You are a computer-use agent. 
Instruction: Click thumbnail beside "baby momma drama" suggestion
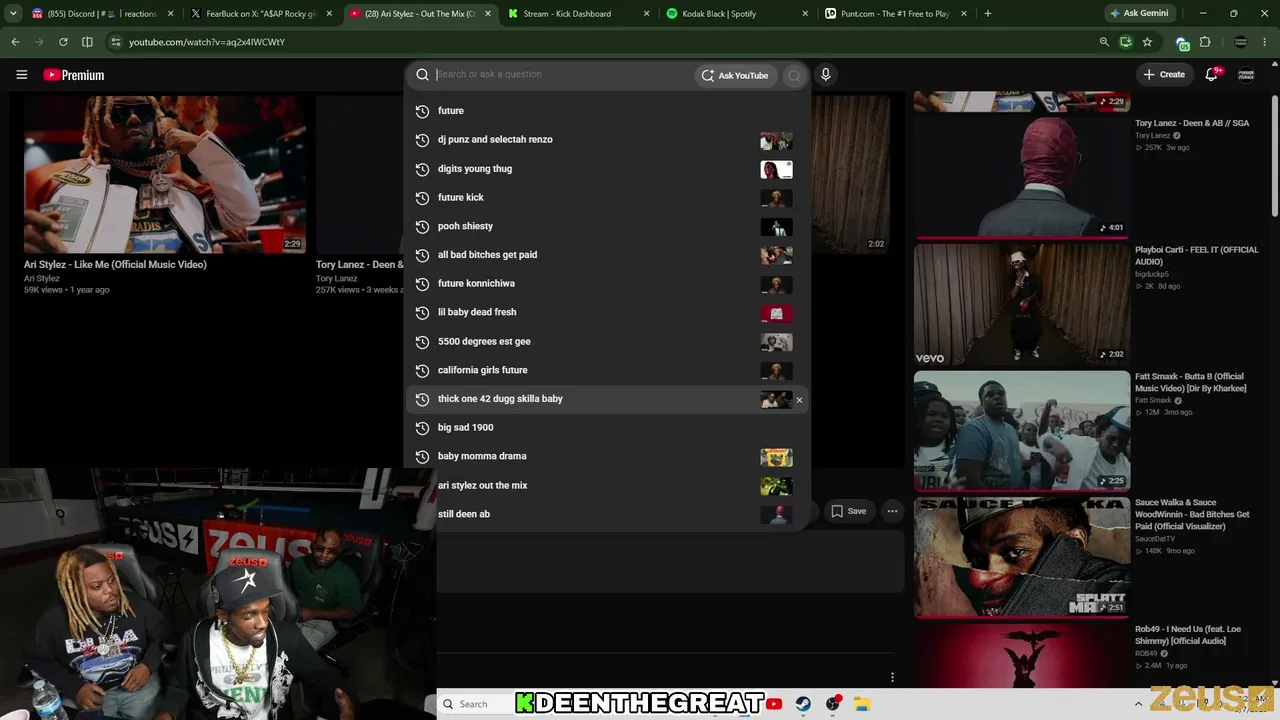[776, 457]
